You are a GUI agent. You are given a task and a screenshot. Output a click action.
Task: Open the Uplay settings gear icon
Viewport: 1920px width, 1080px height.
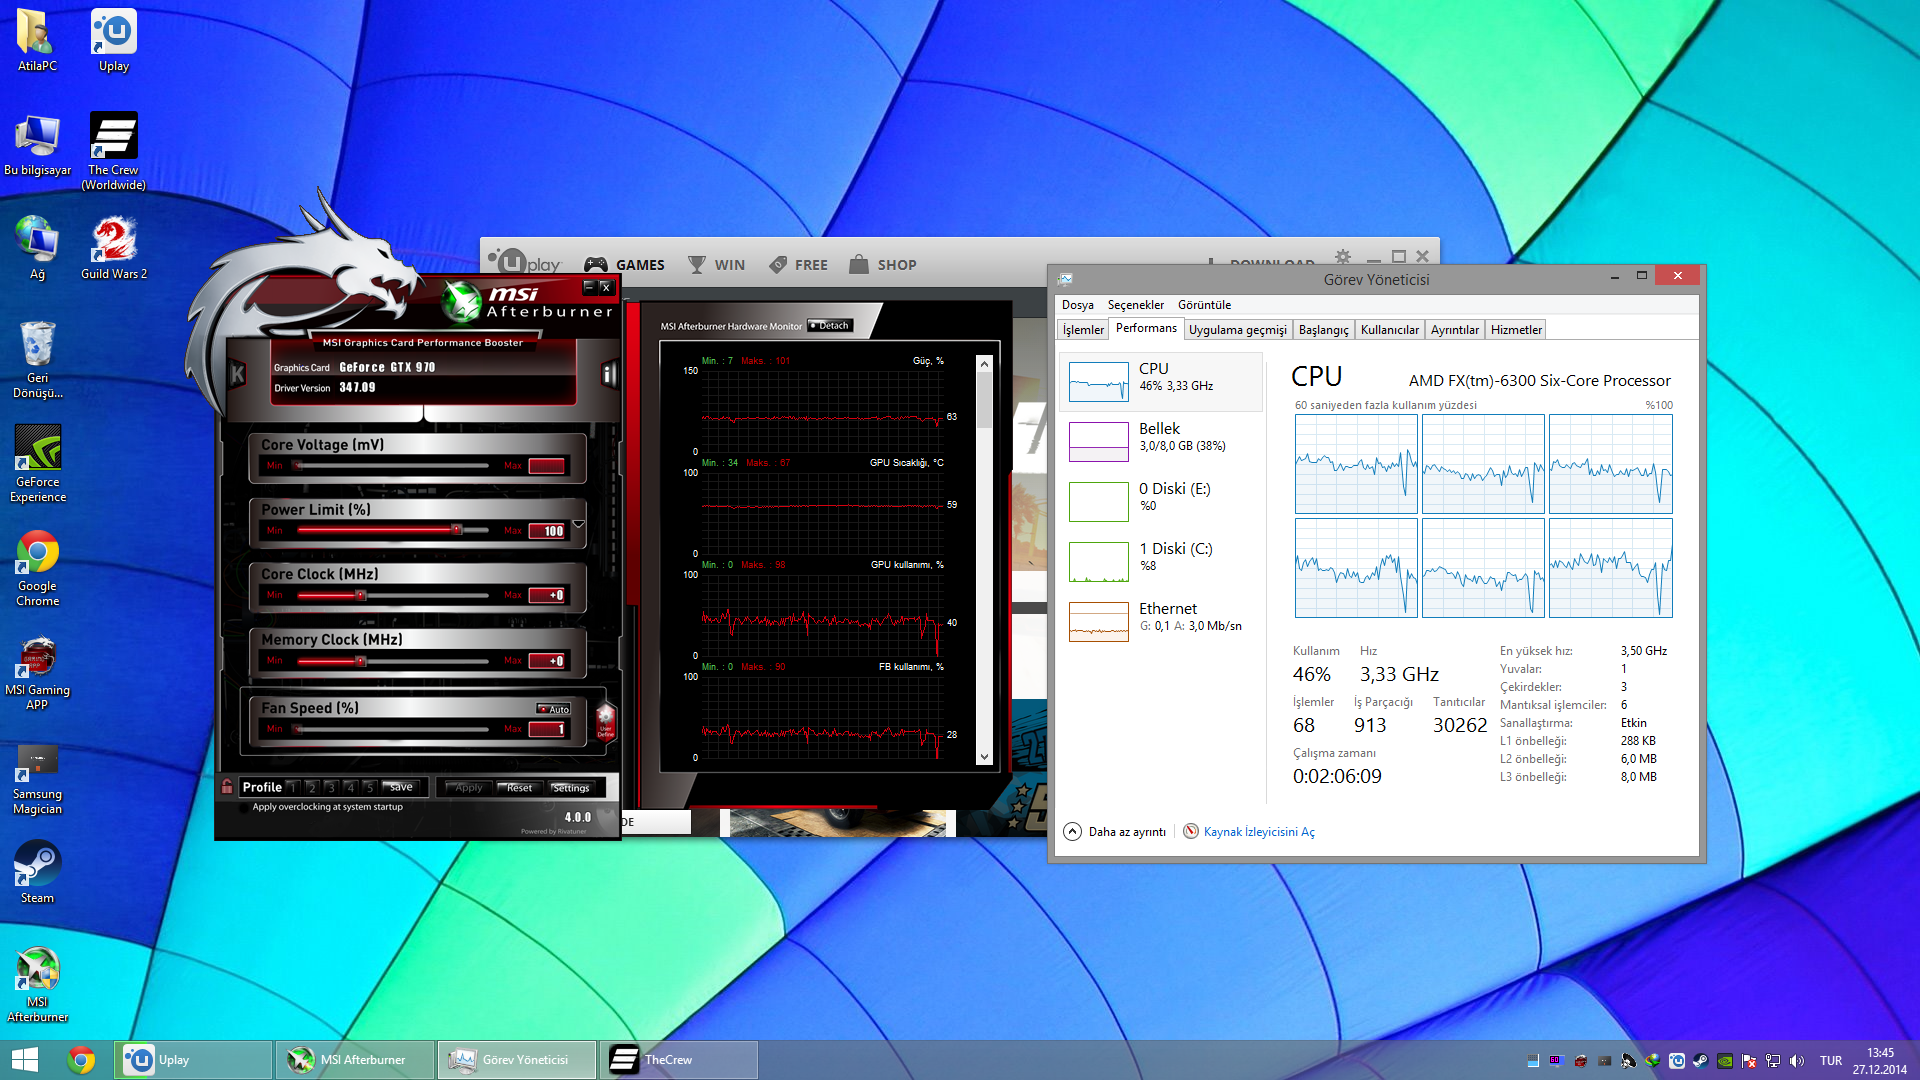point(1343,257)
